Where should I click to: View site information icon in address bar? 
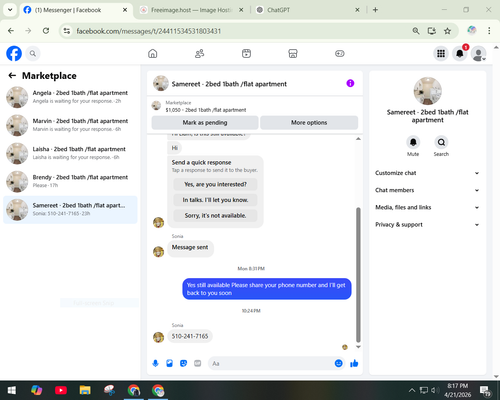point(67,31)
